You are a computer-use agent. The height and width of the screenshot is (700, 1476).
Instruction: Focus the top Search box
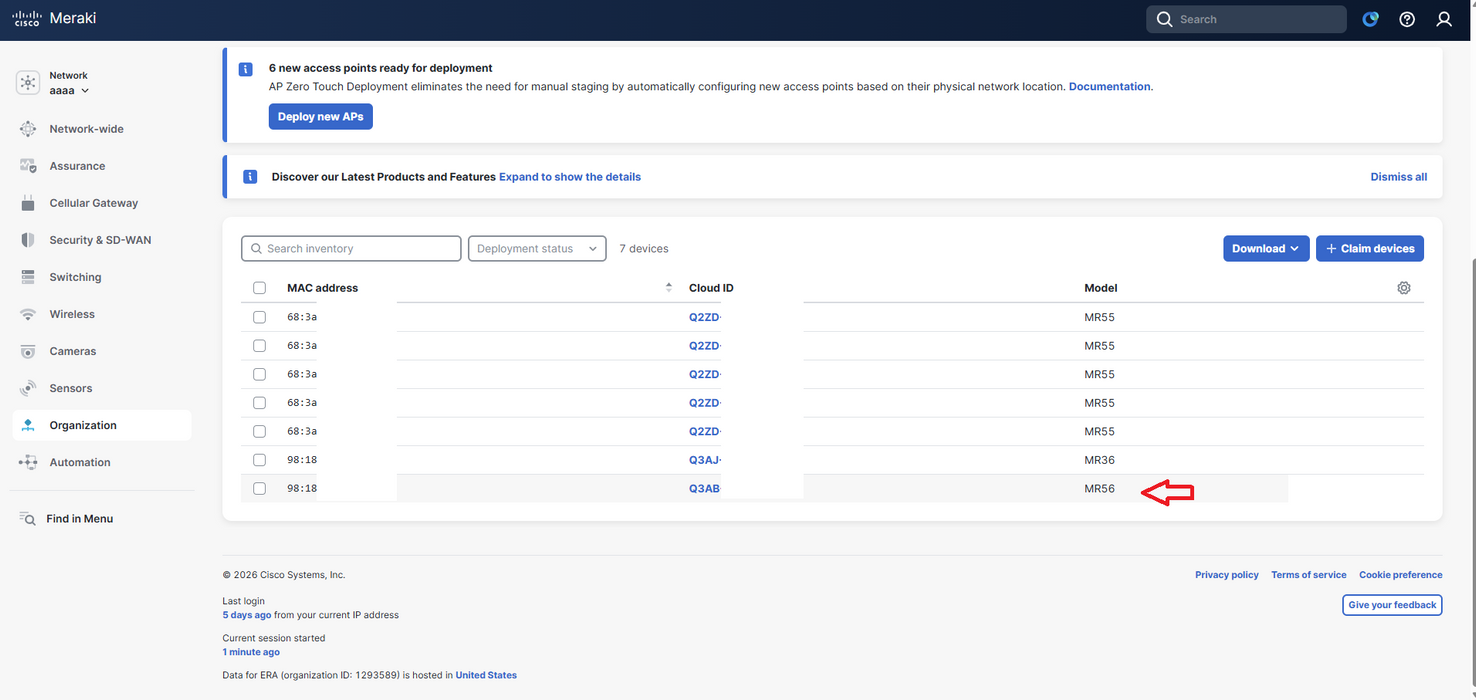pyautogui.click(x=1246, y=19)
